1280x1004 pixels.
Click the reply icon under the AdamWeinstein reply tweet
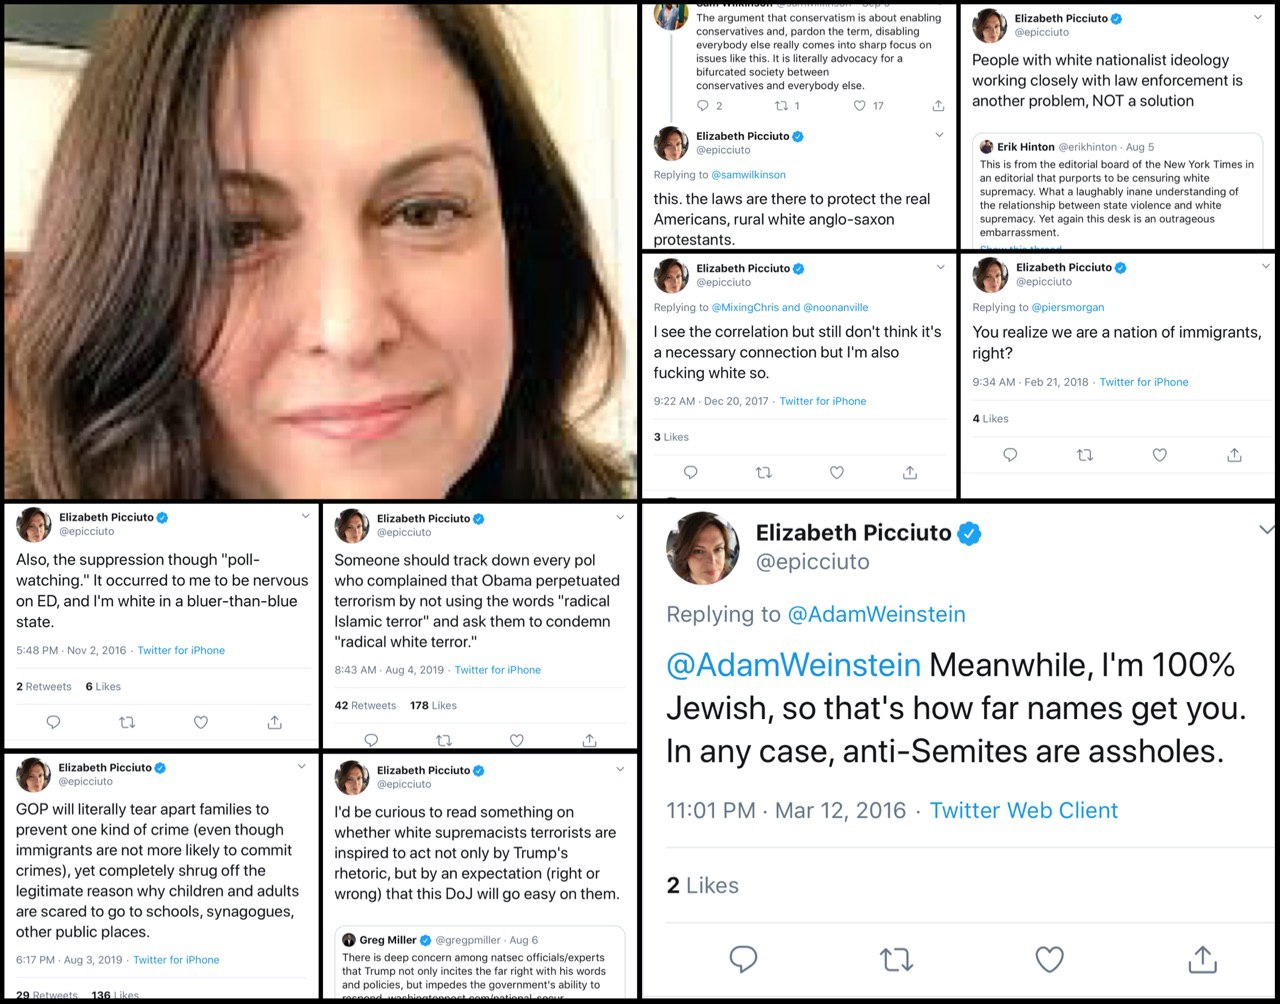point(743,959)
